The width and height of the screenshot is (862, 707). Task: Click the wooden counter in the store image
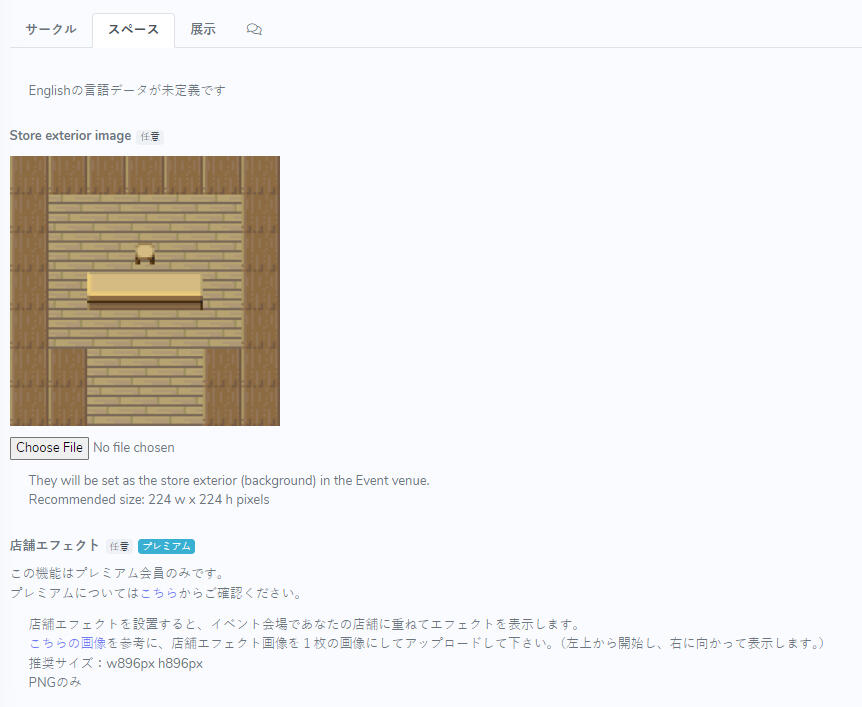pyautogui.click(x=145, y=288)
